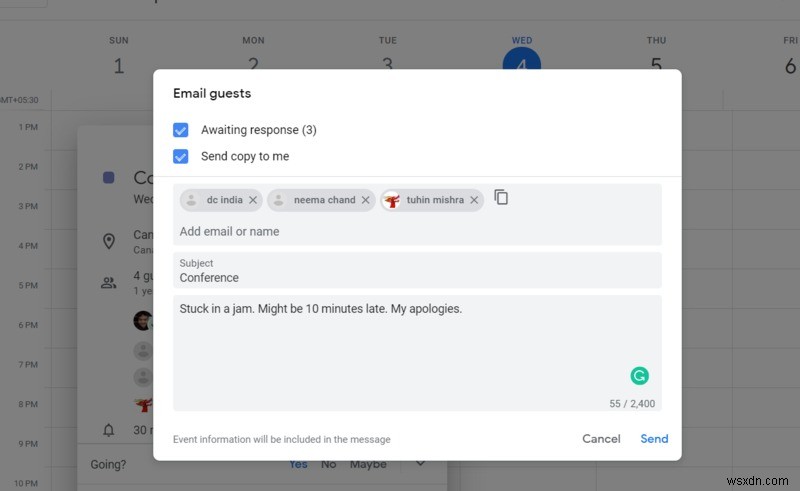Image resolution: width=800 pixels, height=491 pixels.
Task: Click into the message body text area
Action: pyautogui.click(x=417, y=353)
